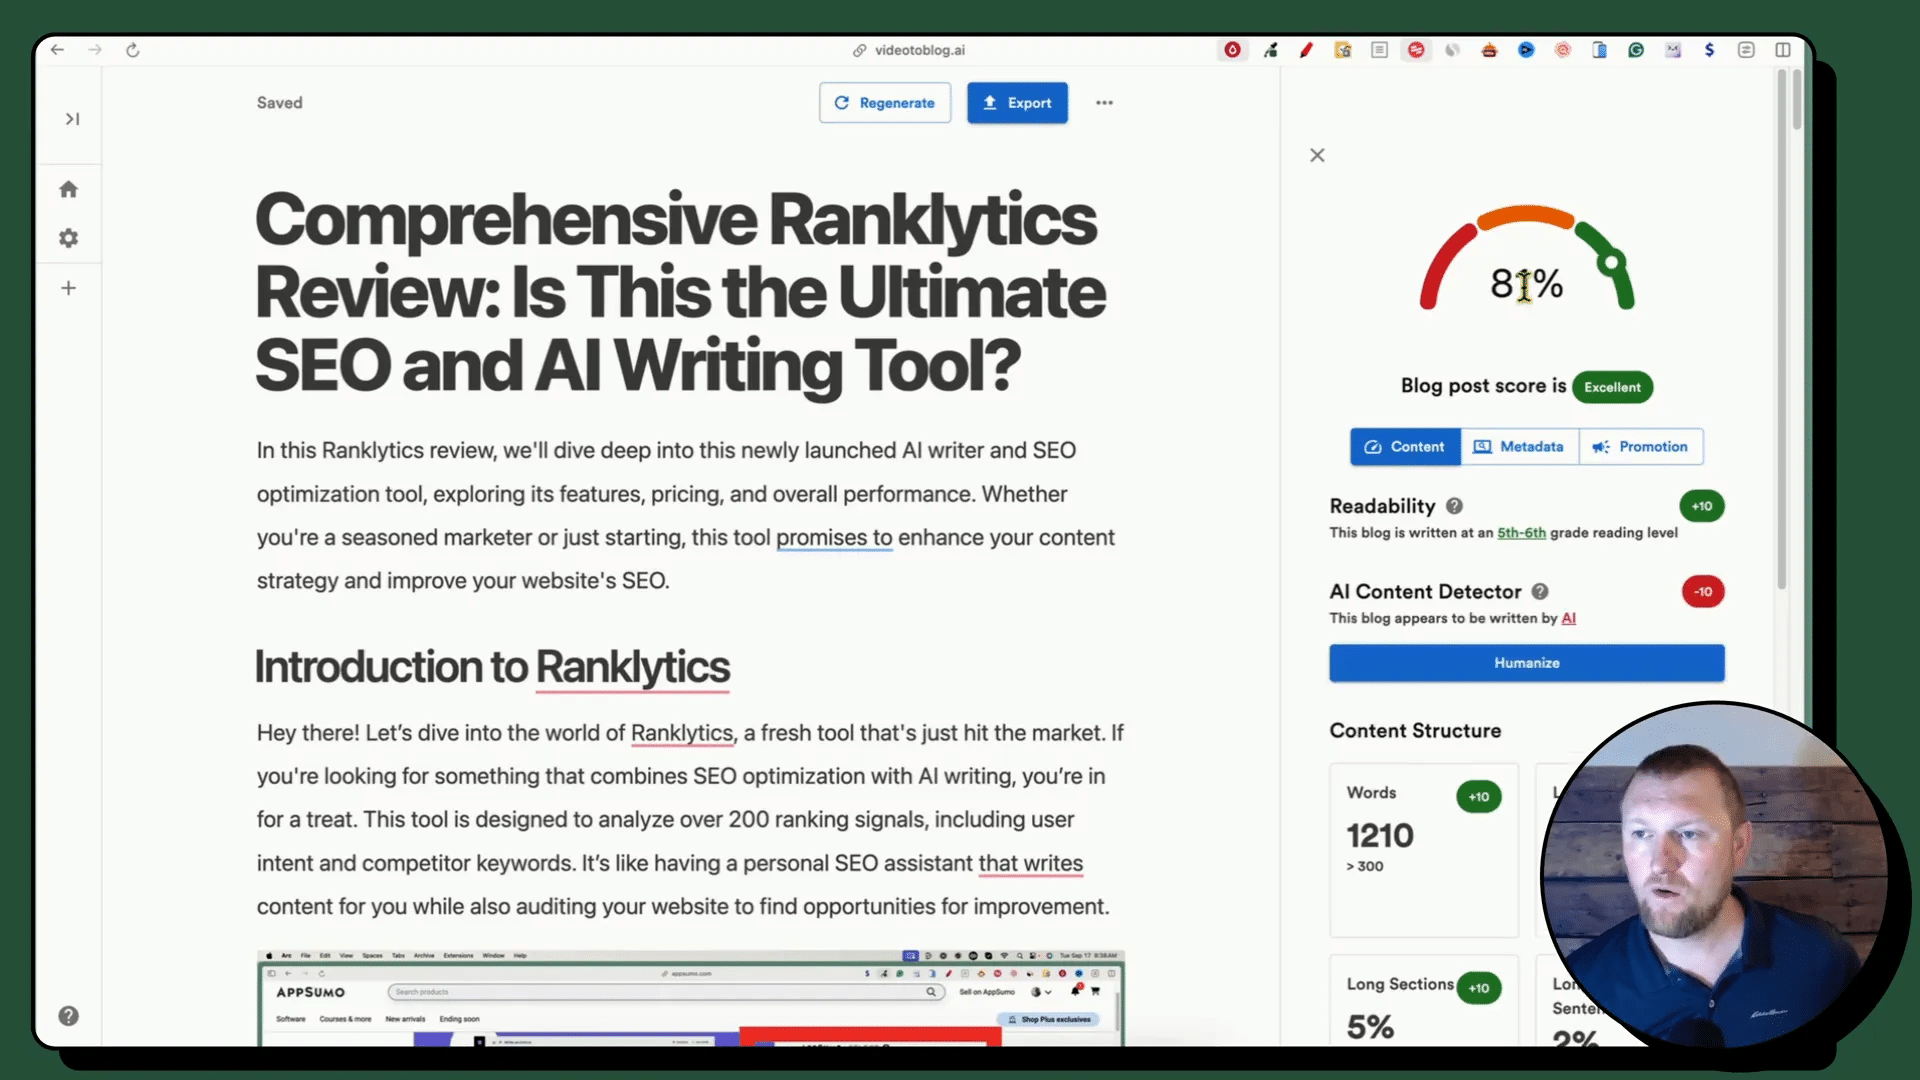Close the blog score panel
This screenshot has height=1080, width=1920.
coord(1317,155)
